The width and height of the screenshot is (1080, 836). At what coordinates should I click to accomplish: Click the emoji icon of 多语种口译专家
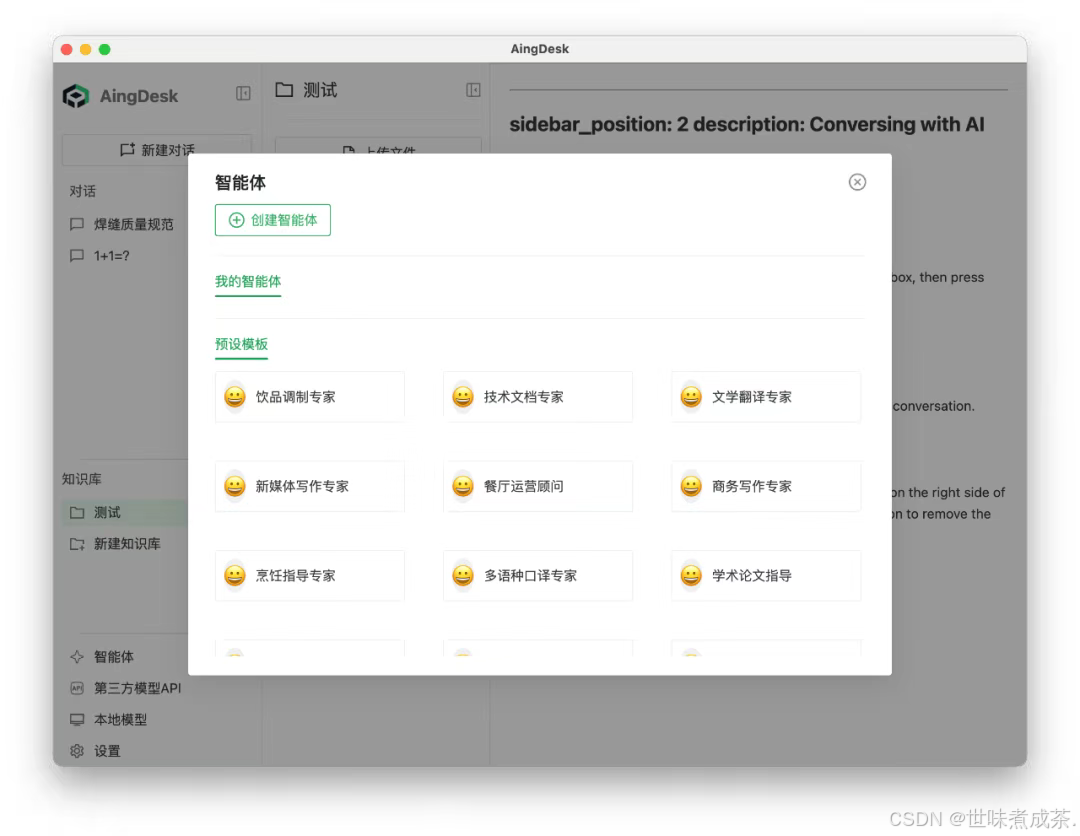tap(463, 576)
